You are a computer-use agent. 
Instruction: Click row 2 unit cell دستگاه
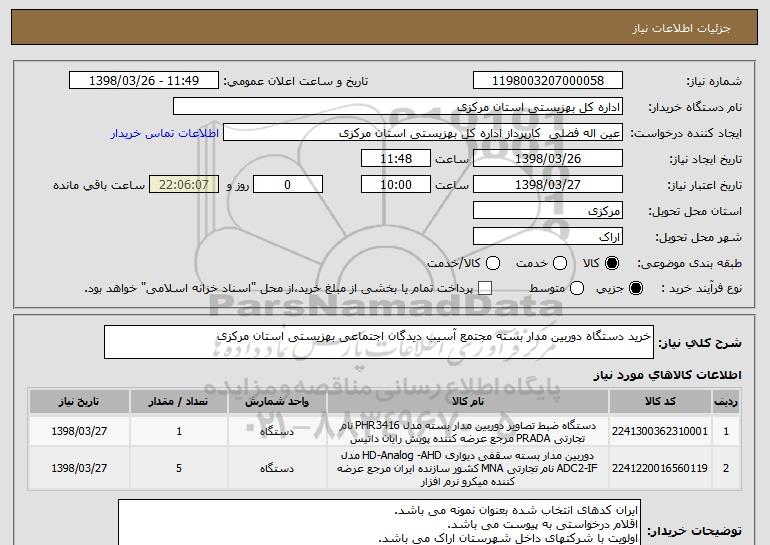click(x=277, y=468)
